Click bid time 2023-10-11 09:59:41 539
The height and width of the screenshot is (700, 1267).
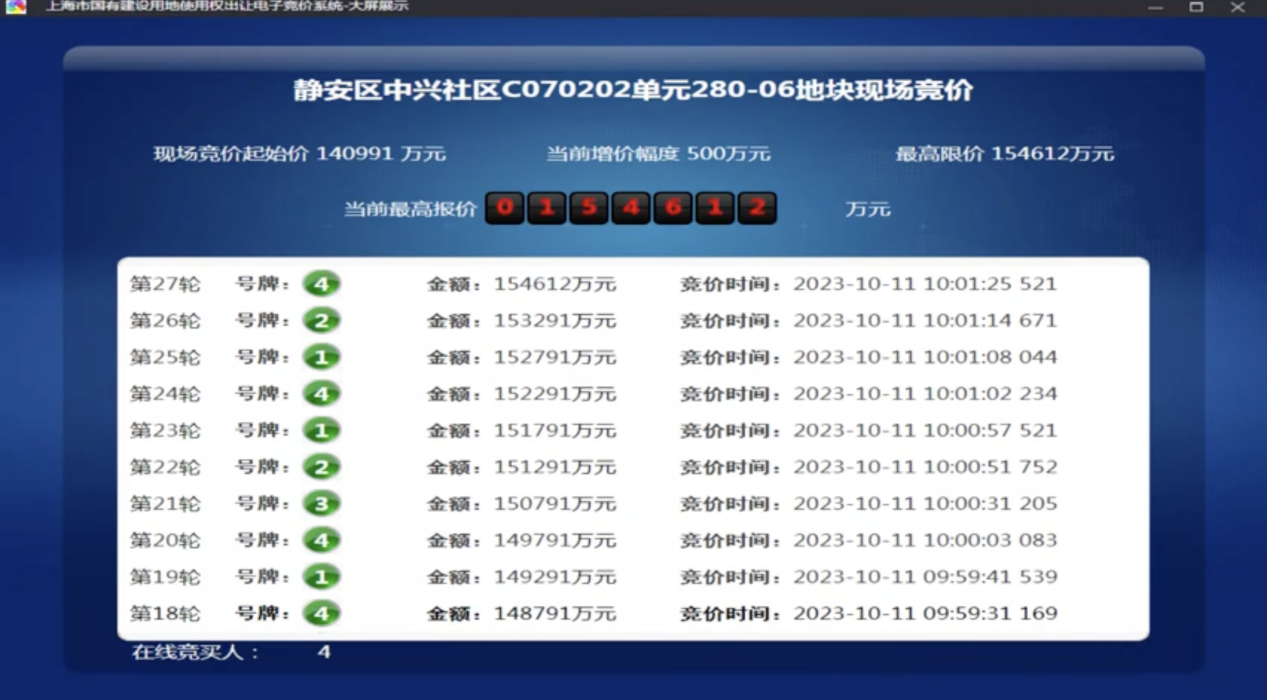coord(925,577)
